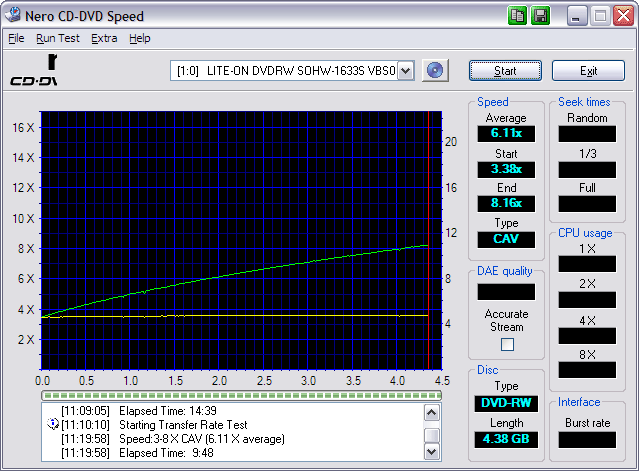Click the log scrollbar thumb
Viewport: 639px width, 471px height.
click(432, 435)
